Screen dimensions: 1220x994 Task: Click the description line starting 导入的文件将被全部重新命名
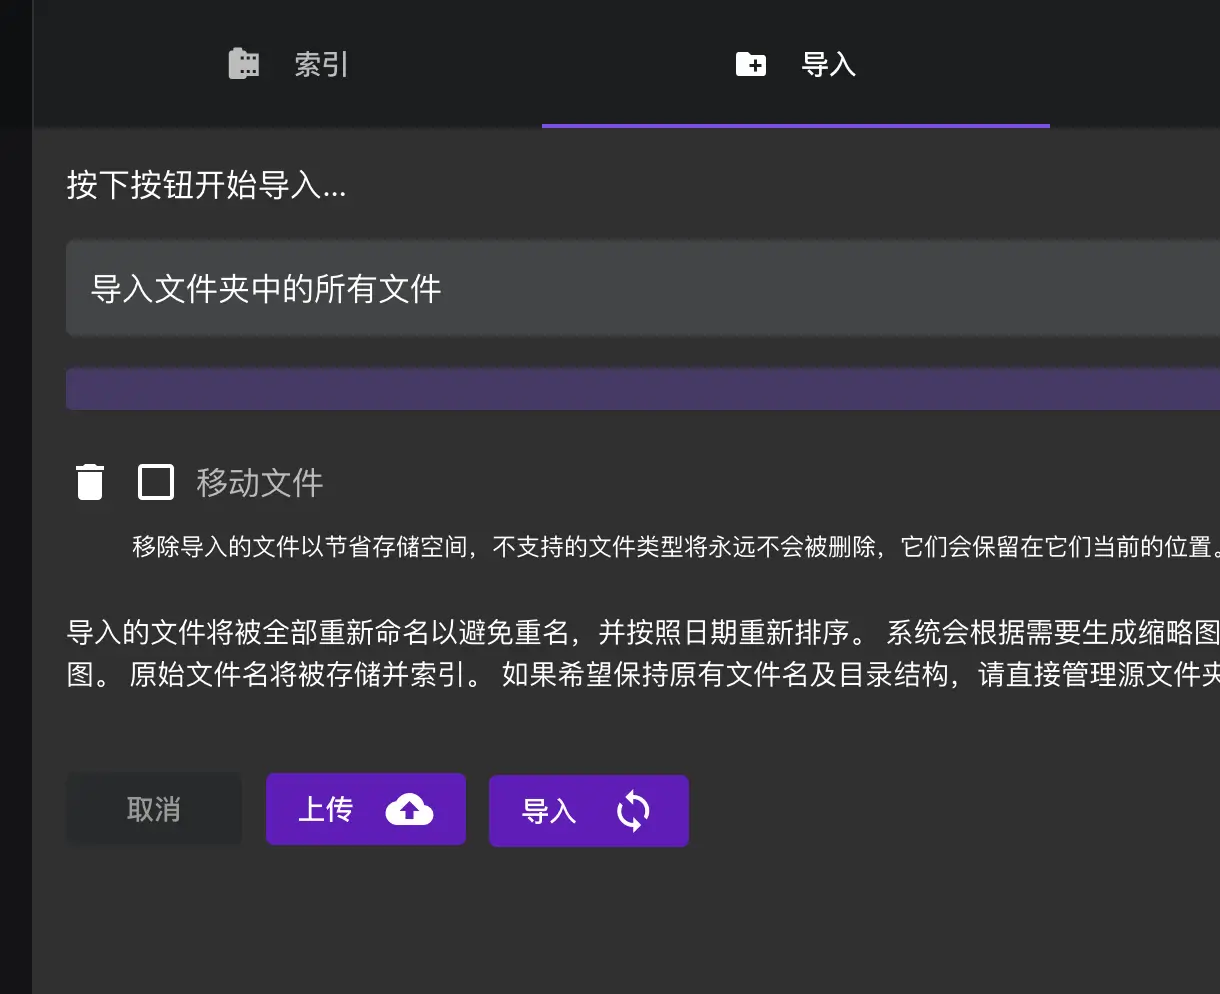(x=643, y=633)
